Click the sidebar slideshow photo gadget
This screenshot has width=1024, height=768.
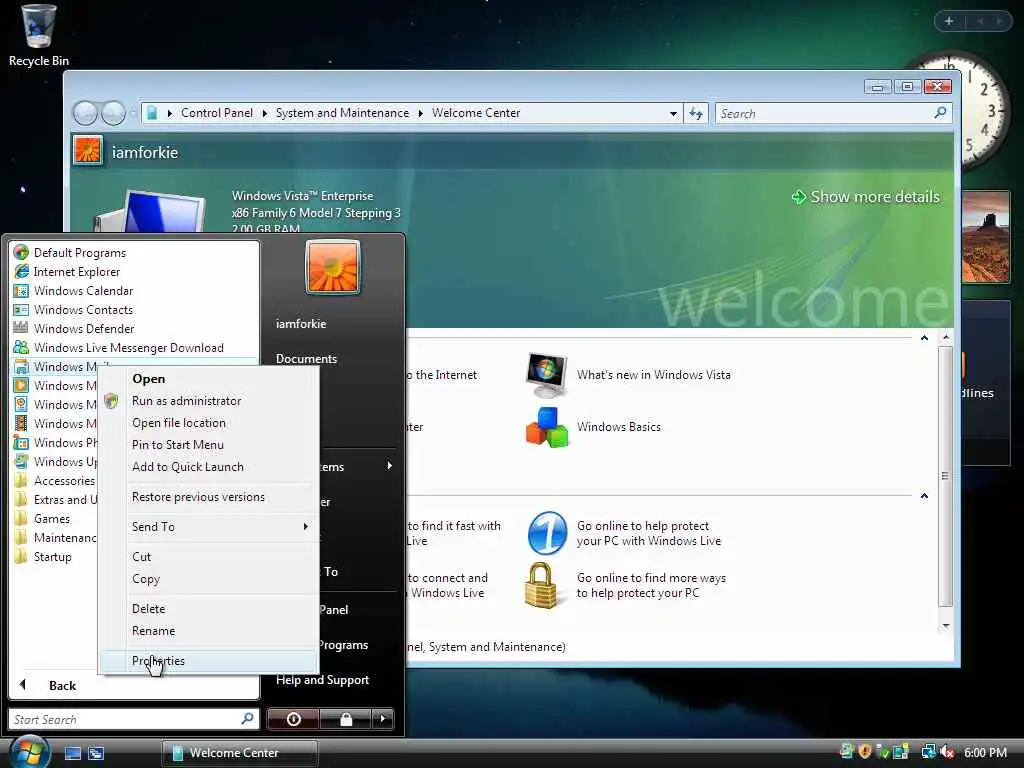[x=985, y=236]
